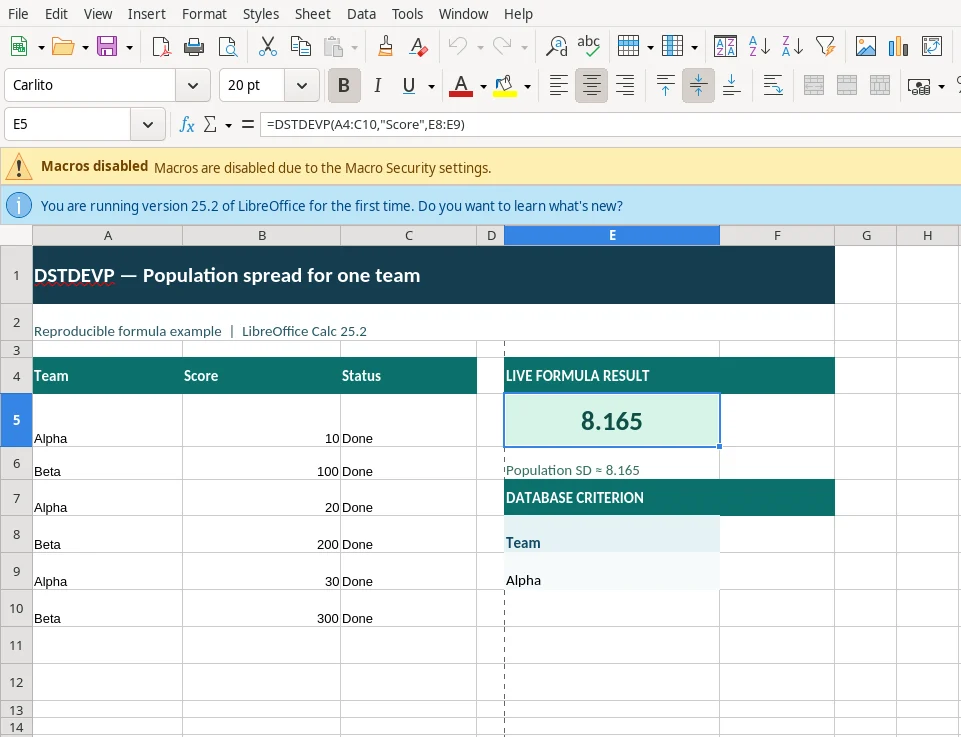
Task: Click the Formula equals icon
Action: click(248, 124)
